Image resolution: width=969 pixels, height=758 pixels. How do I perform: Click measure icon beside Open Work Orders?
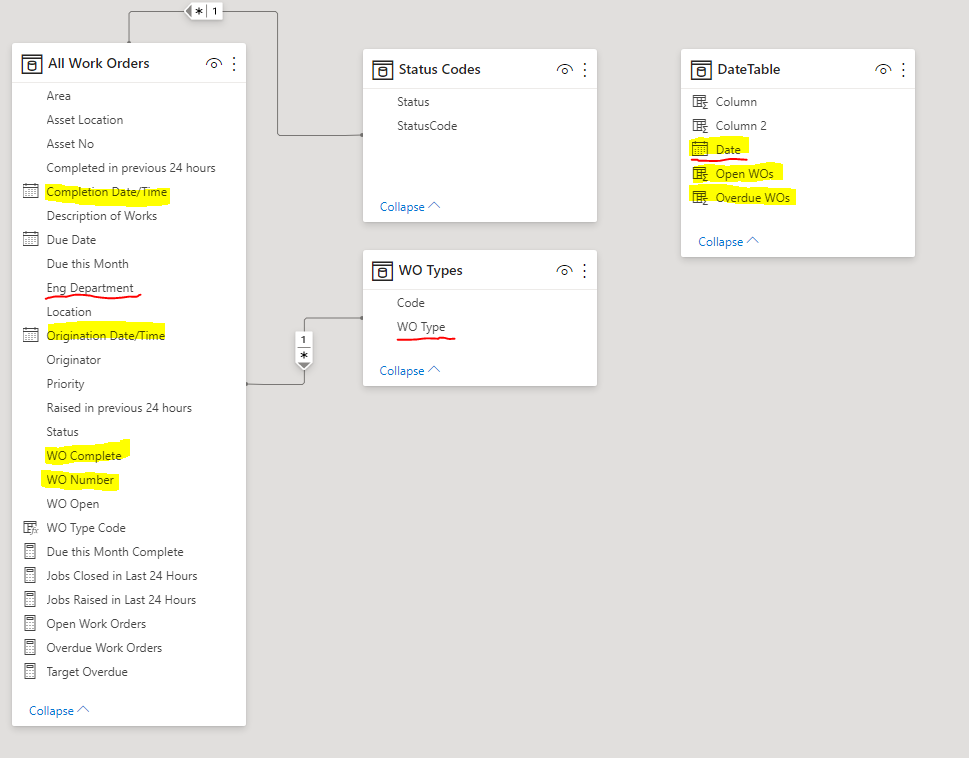coord(30,624)
